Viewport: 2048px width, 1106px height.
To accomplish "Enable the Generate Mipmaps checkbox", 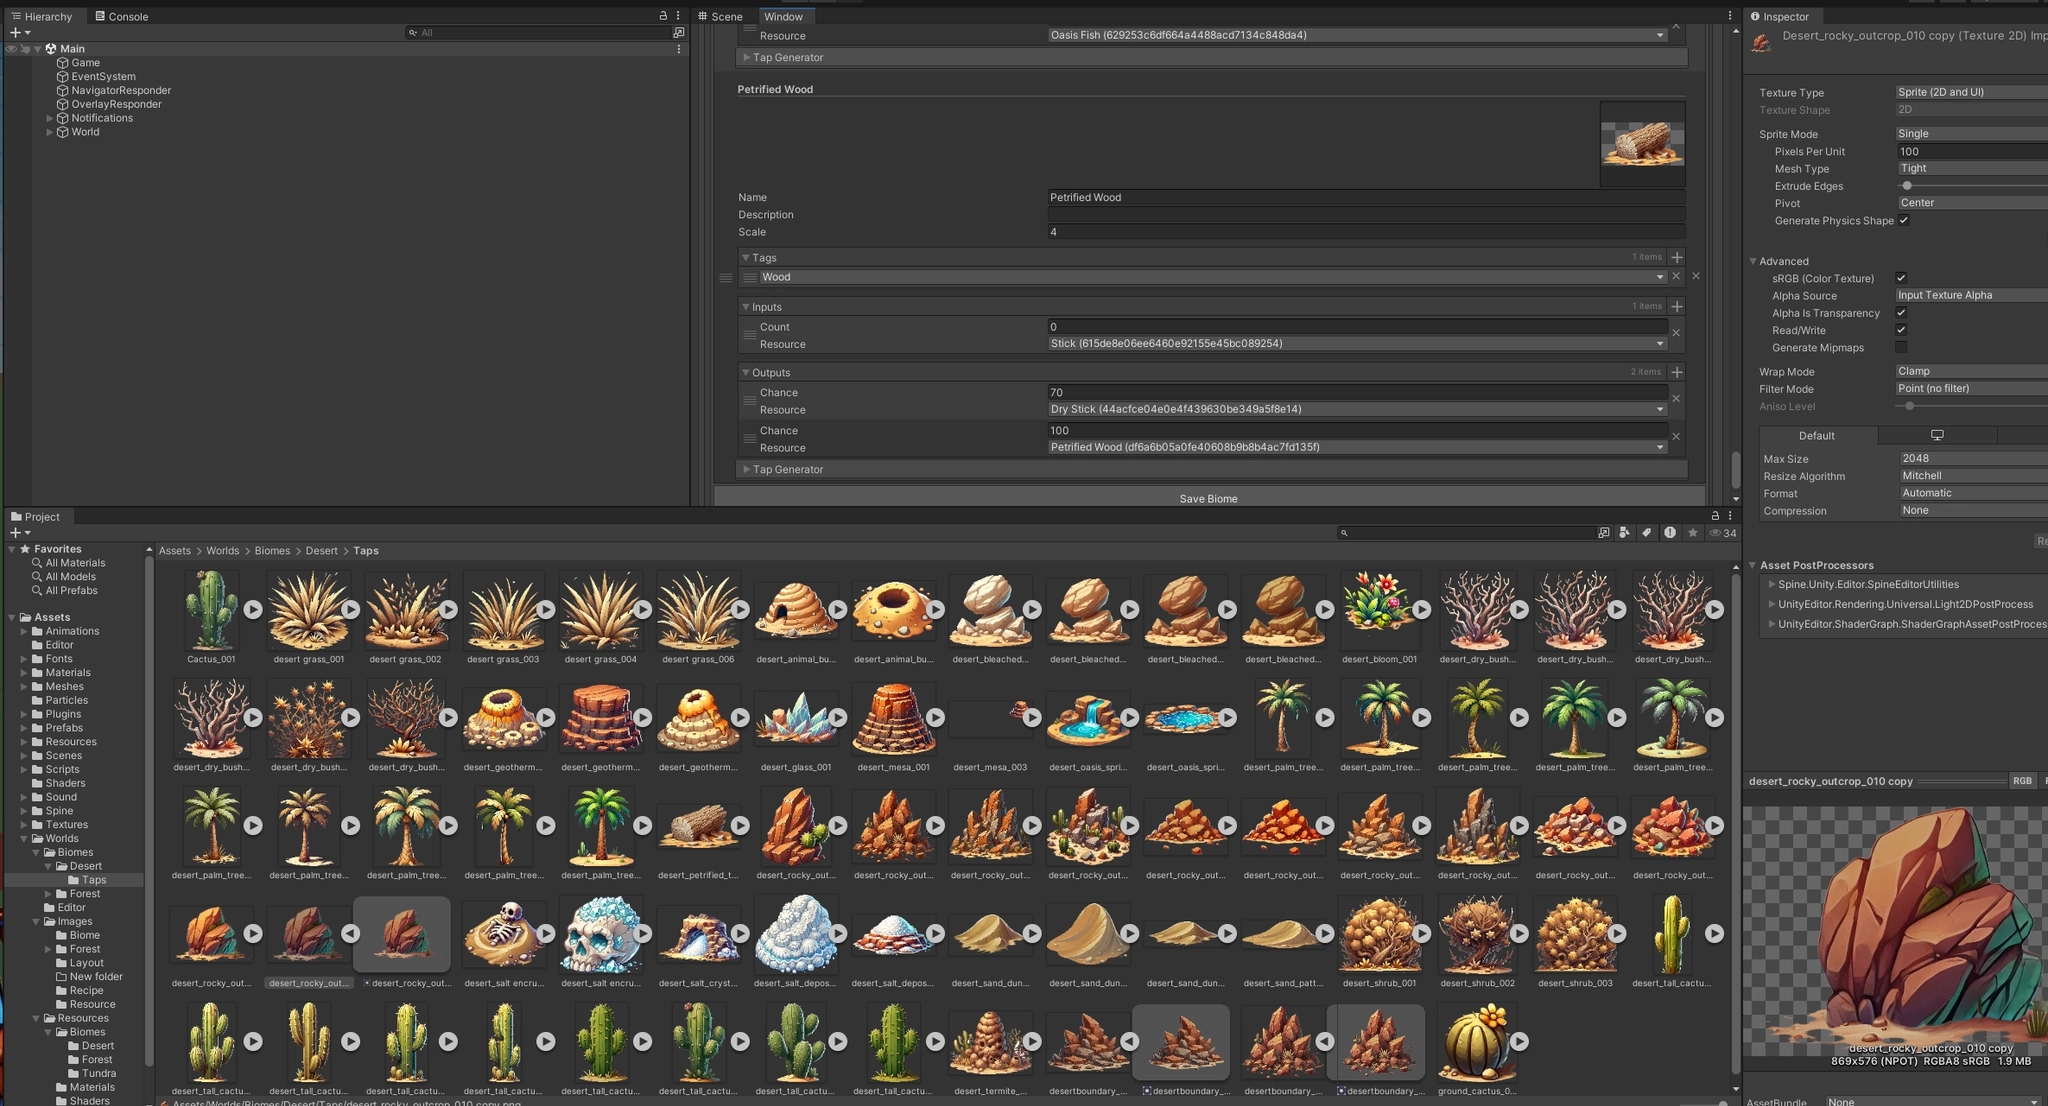I will coord(1901,348).
